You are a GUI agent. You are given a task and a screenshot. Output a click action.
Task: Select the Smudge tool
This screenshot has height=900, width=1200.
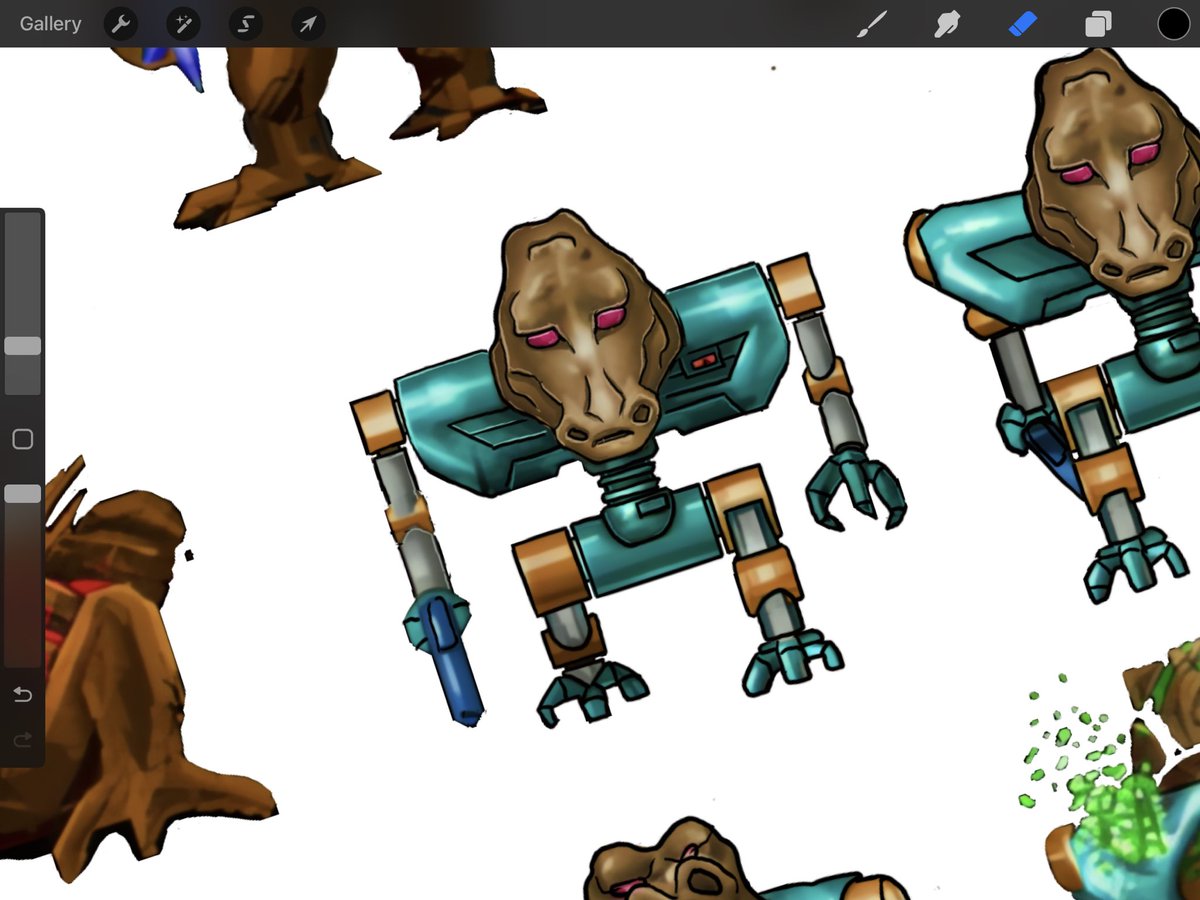[946, 23]
